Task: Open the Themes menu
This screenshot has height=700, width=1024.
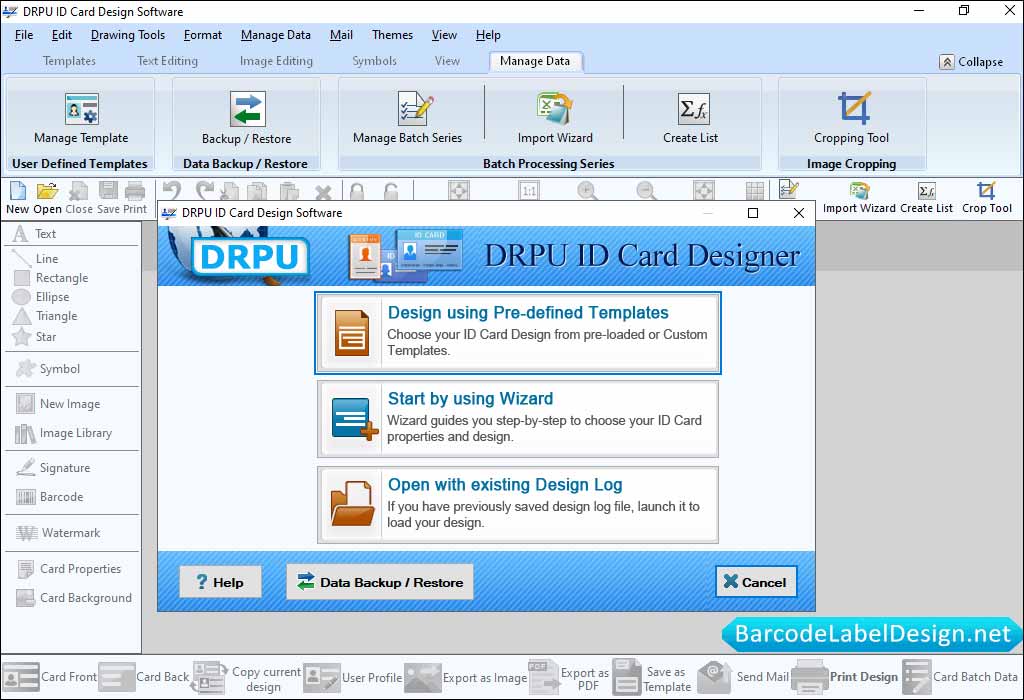Action: click(x=392, y=35)
